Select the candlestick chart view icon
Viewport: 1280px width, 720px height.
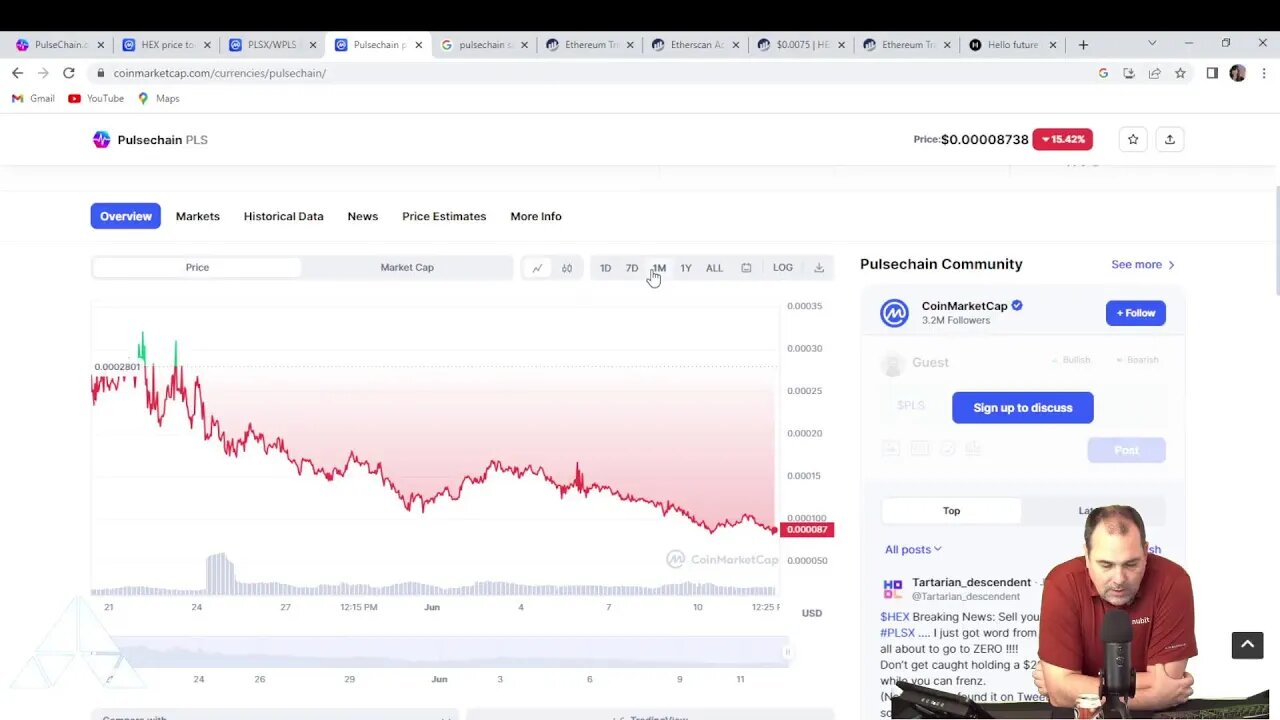pos(567,268)
